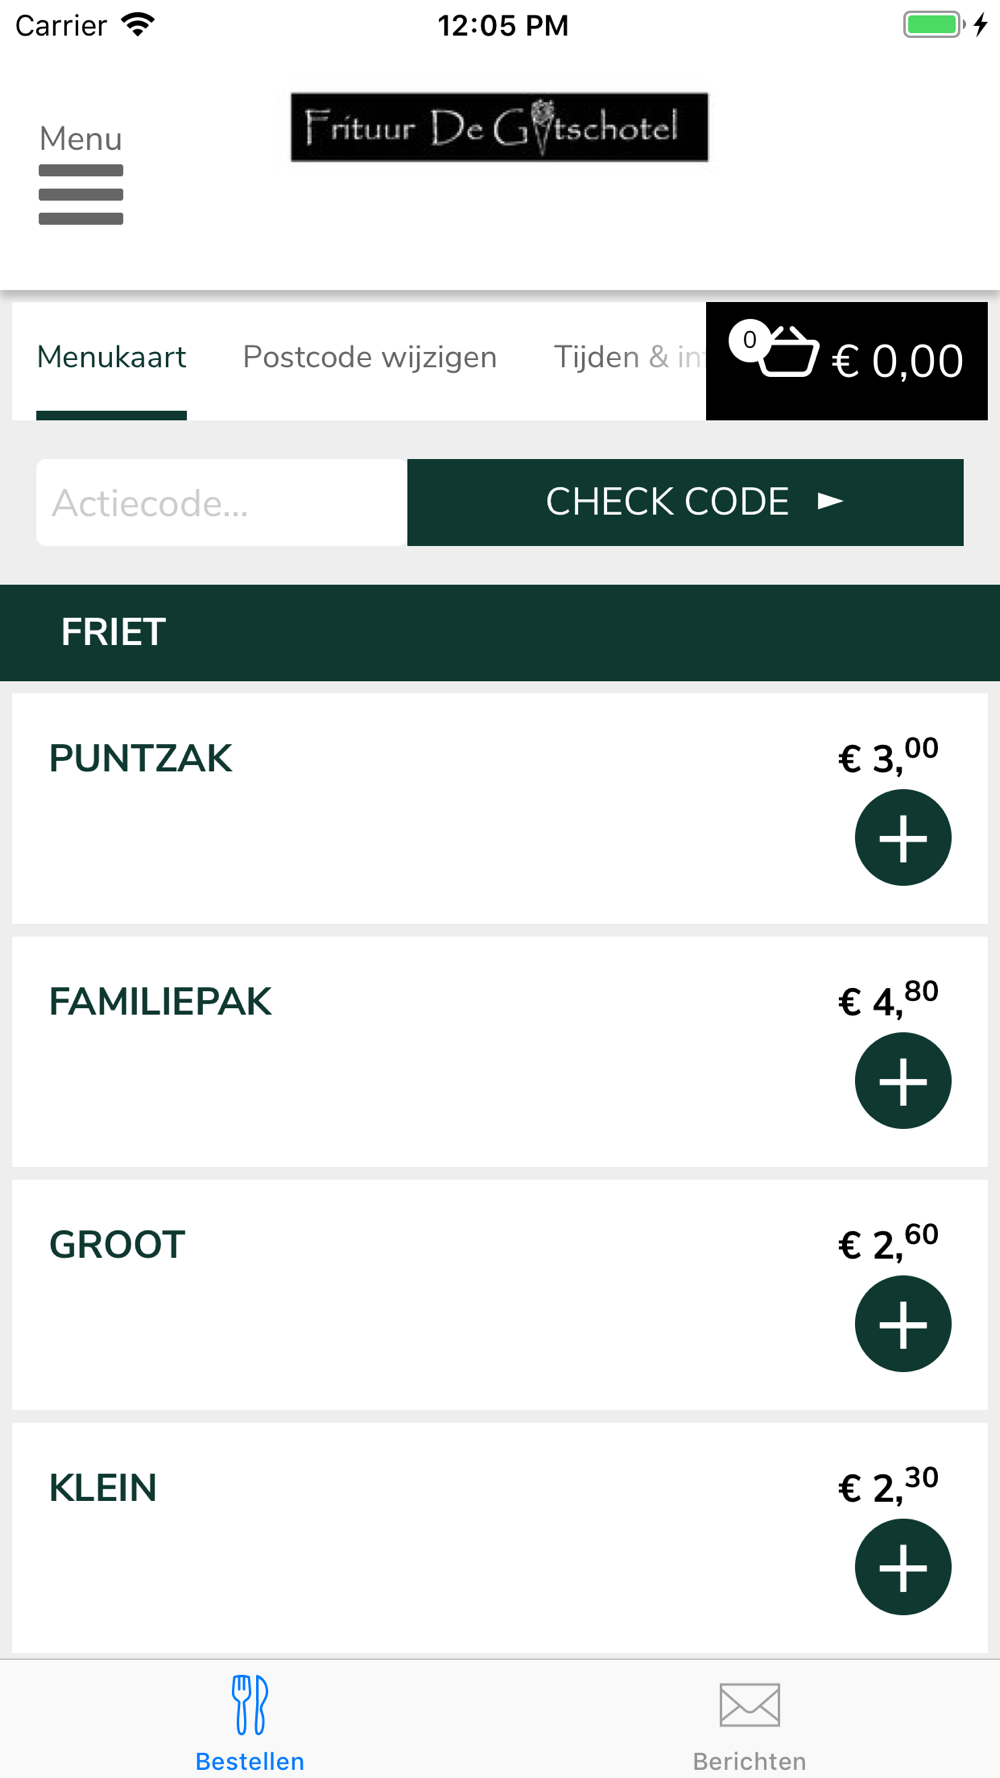This screenshot has height=1778, width=1000.
Task: Add PUNTZAK with its plus button
Action: click(903, 838)
